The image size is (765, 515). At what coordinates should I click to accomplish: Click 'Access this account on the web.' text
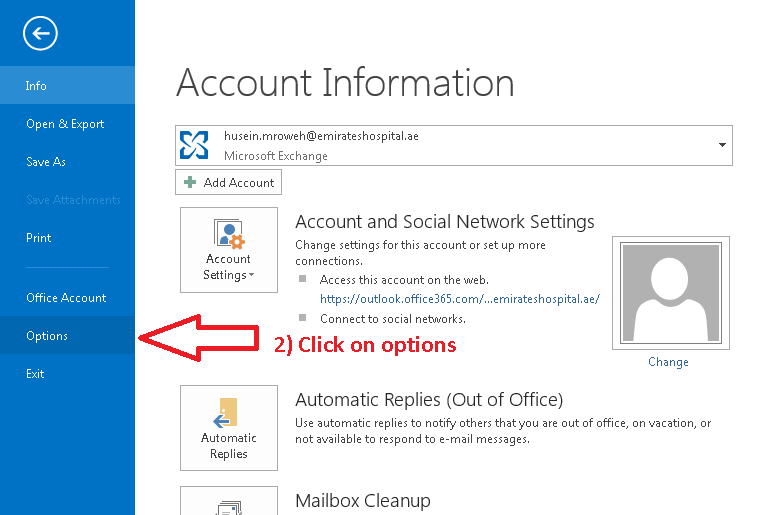tap(404, 280)
